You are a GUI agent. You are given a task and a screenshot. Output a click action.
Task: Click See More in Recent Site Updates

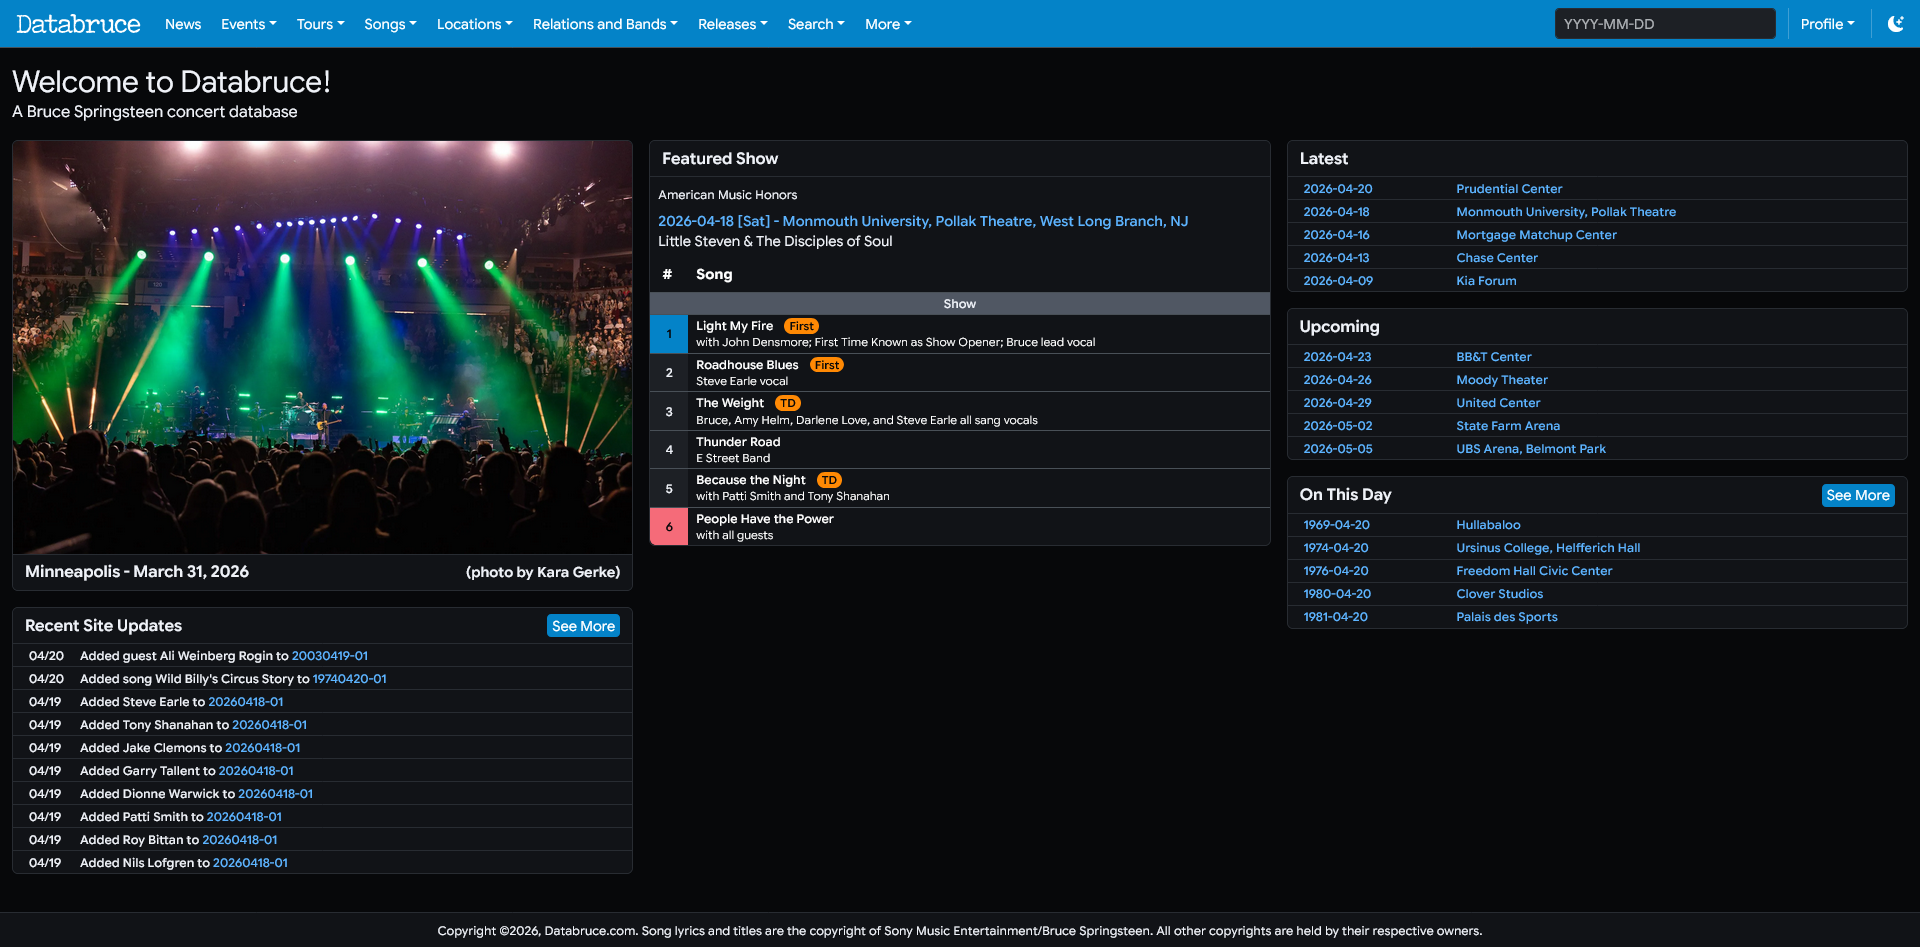(x=583, y=626)
